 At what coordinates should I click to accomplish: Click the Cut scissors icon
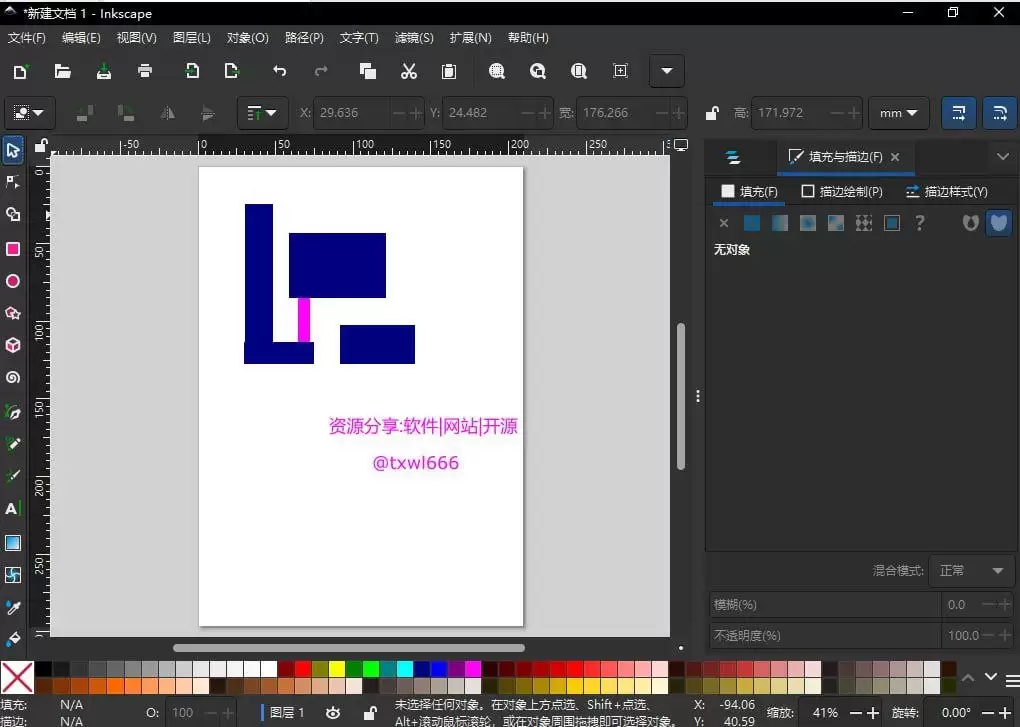[x=408, y=71]
